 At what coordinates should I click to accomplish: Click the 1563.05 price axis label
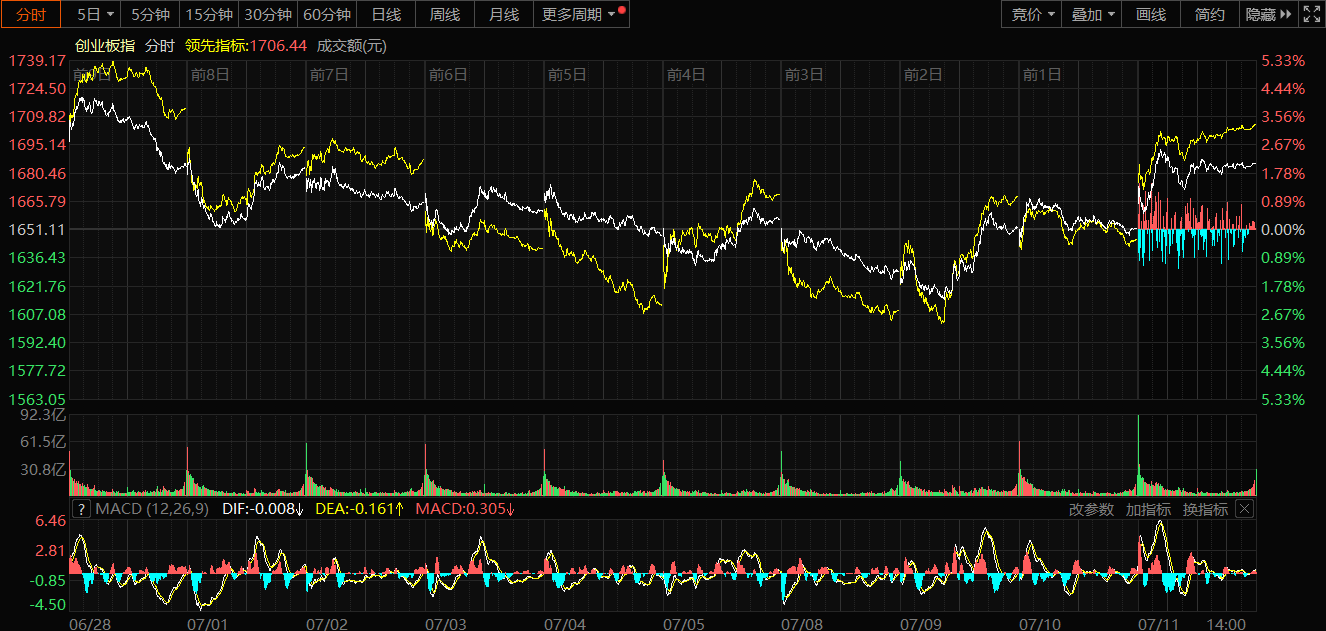tap(36, 399)
